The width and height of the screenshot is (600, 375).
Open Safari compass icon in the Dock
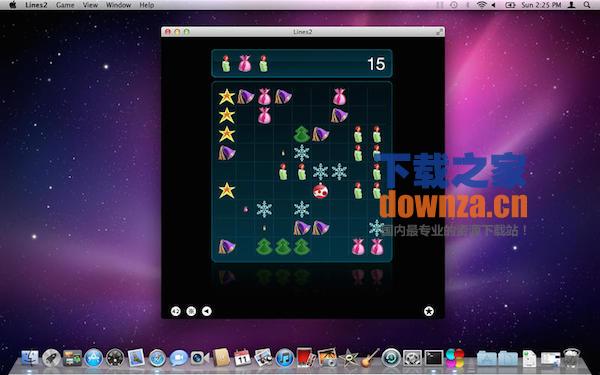coord(157,358)
